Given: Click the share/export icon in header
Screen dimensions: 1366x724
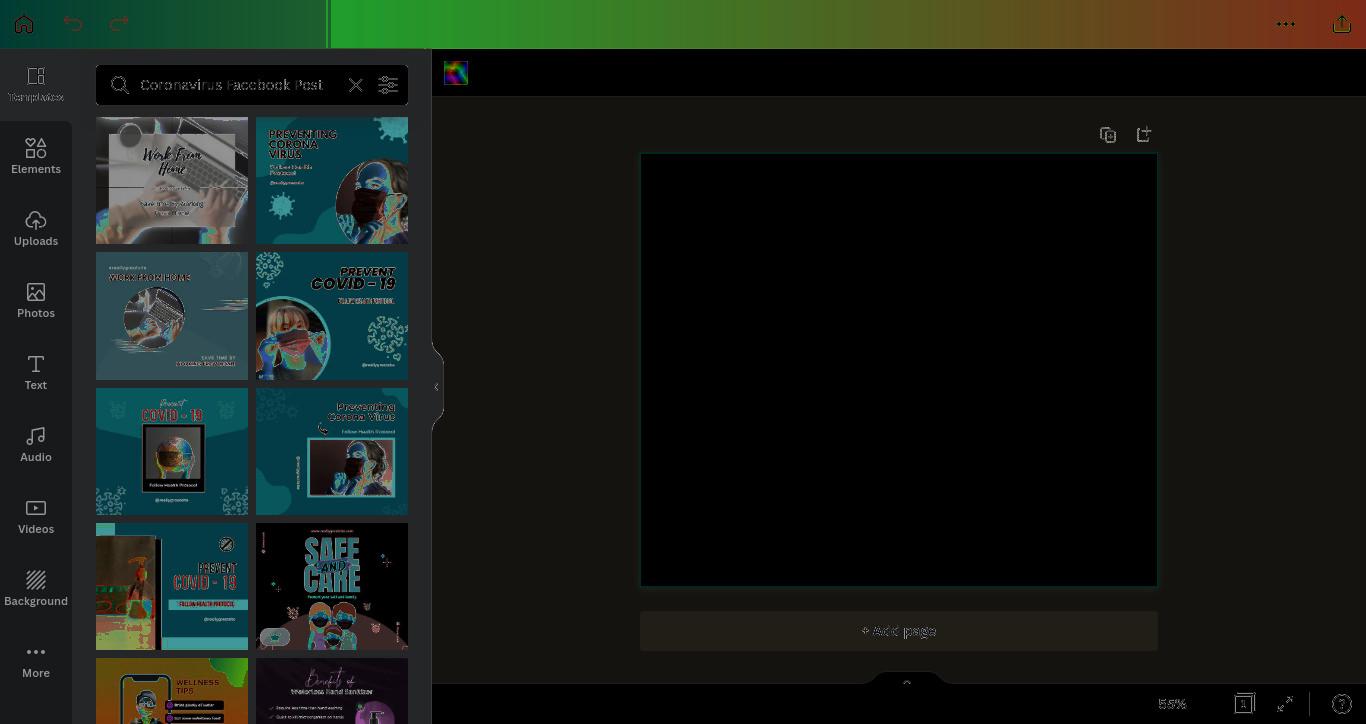Looking at the screenshot, I should pyautogui.click(x=1342, y=24).
